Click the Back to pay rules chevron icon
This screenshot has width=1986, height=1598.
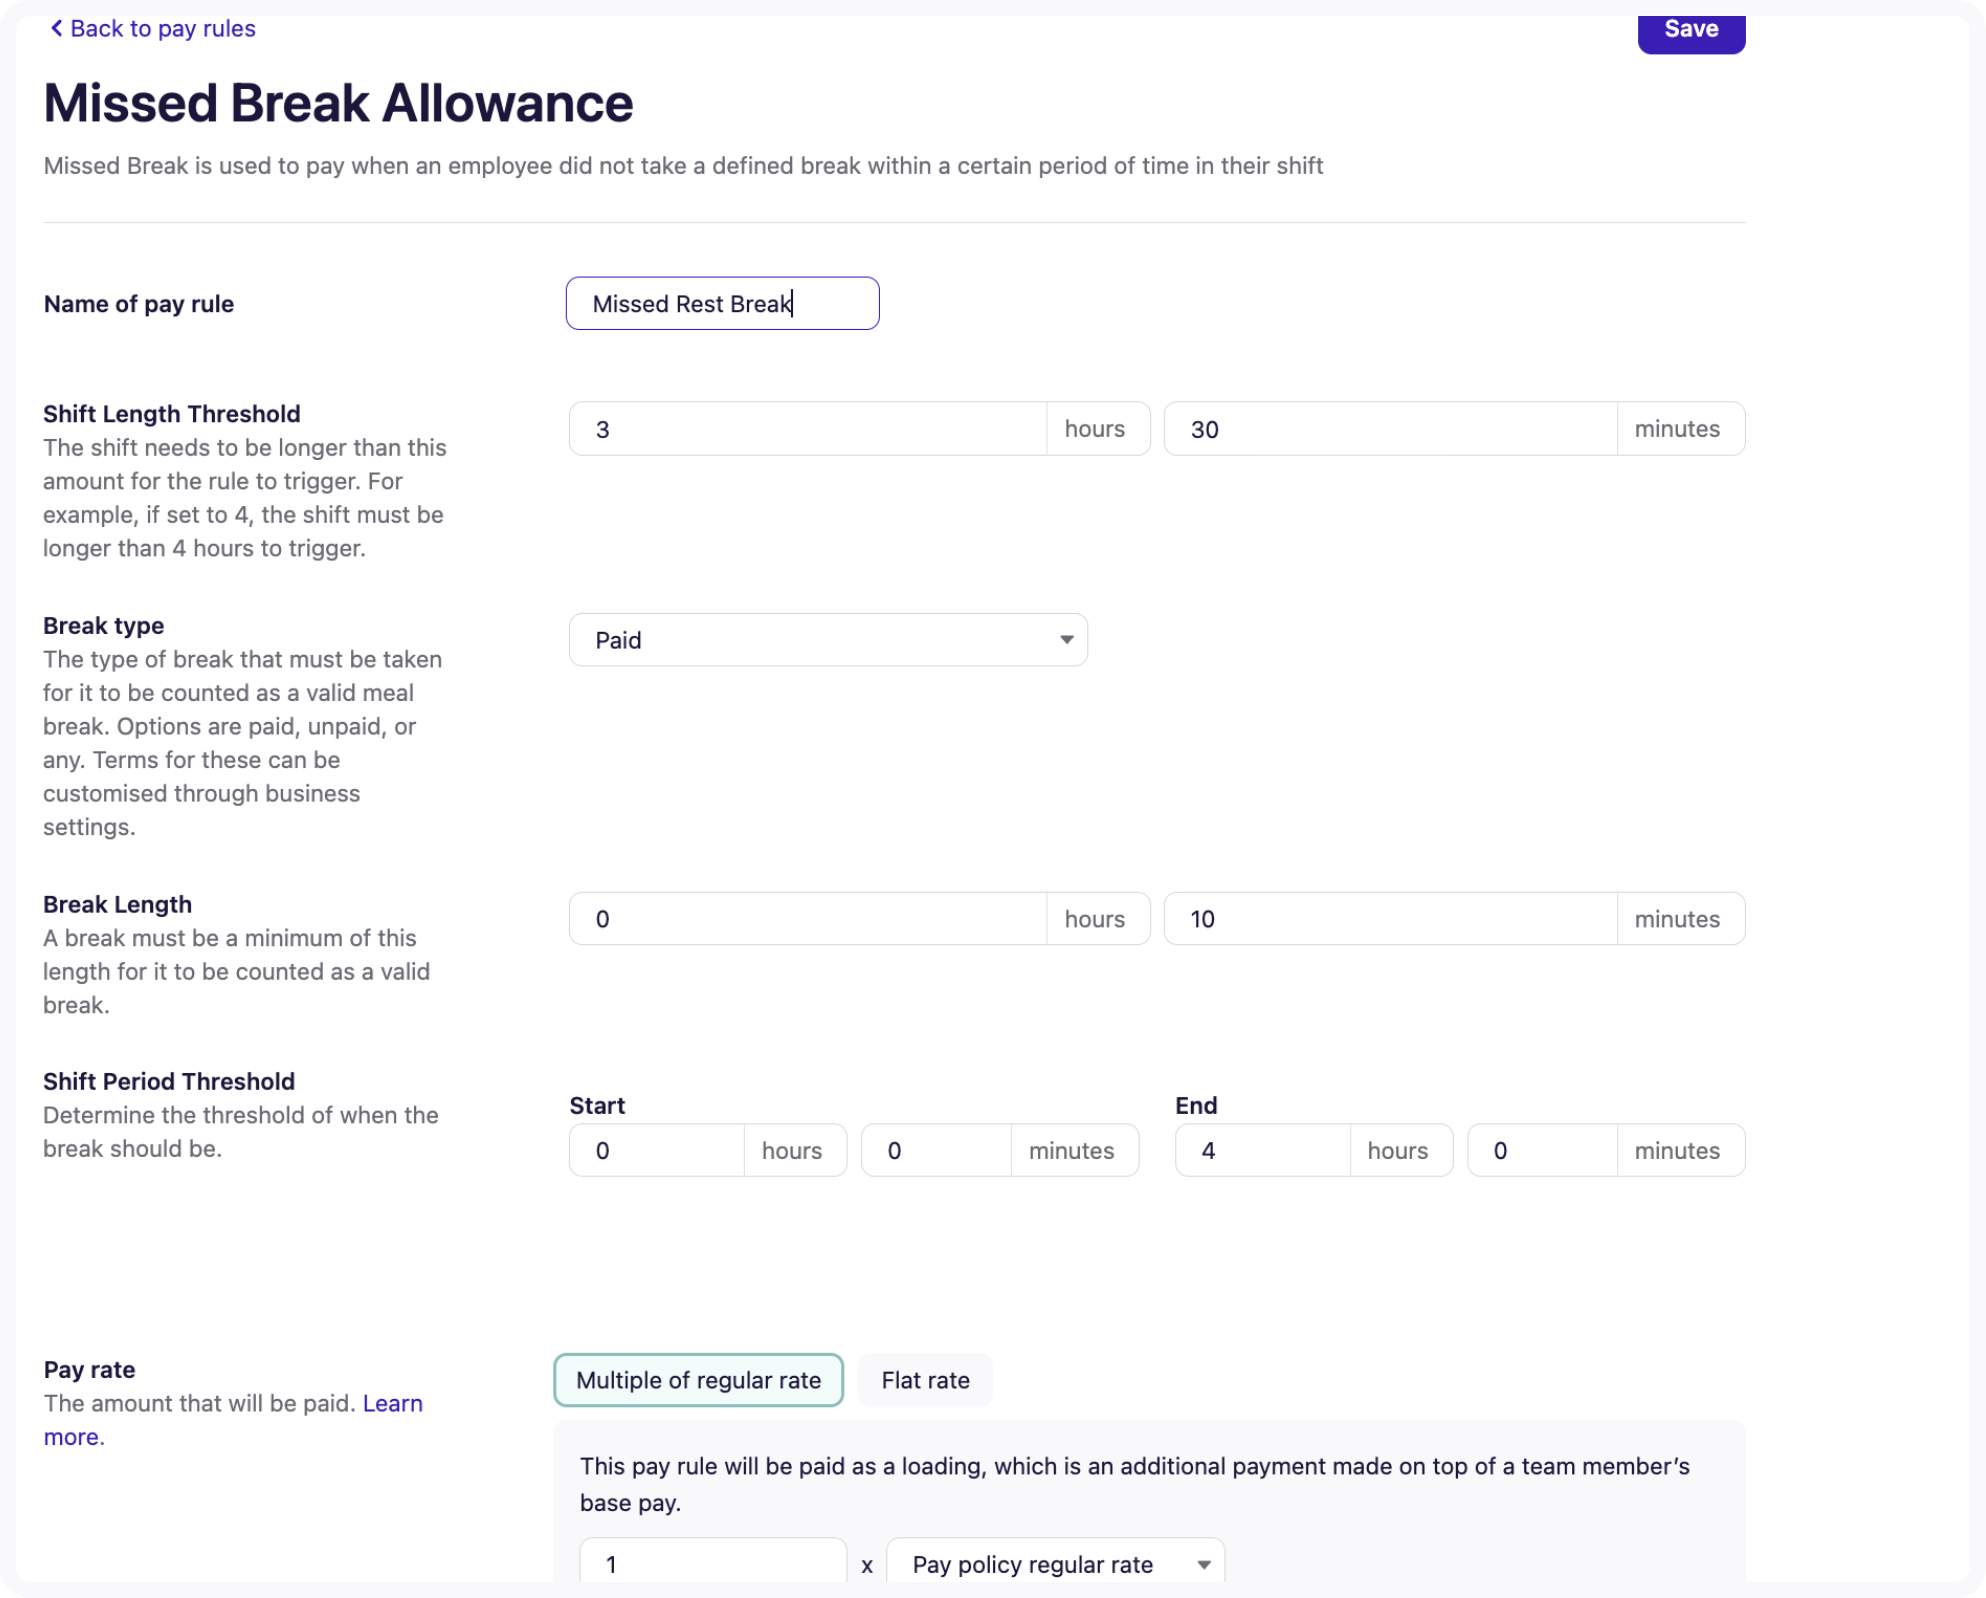coord(56,29)
